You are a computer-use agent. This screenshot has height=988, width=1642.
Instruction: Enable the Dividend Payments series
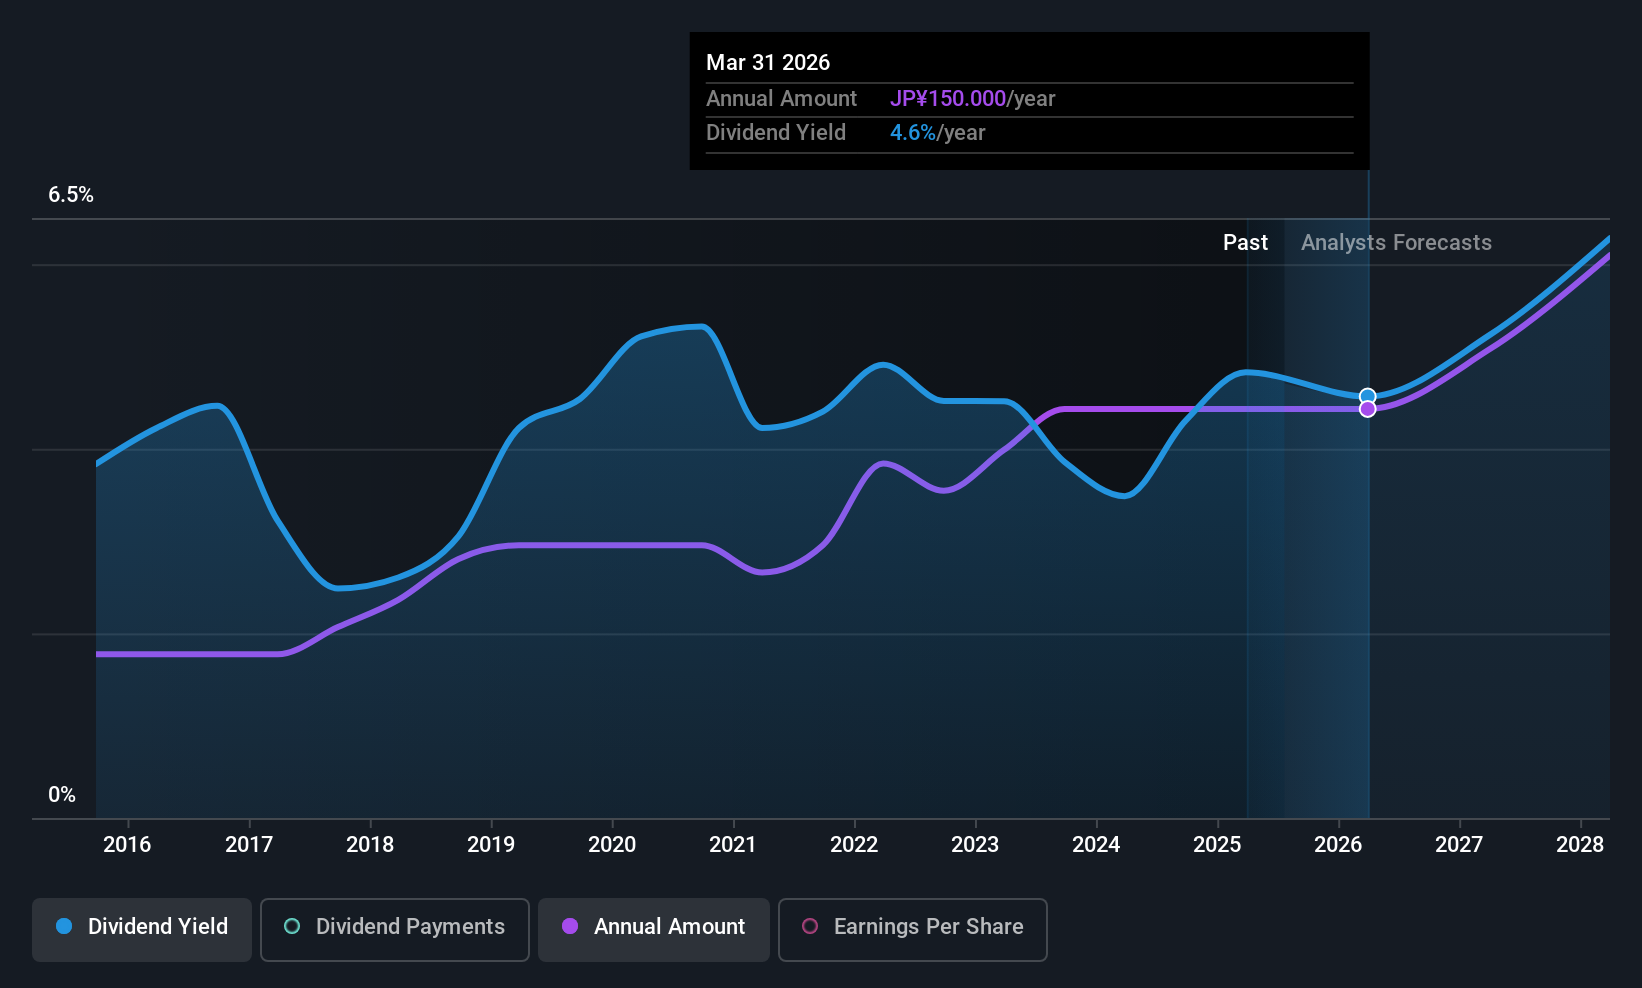coord(395,929)
